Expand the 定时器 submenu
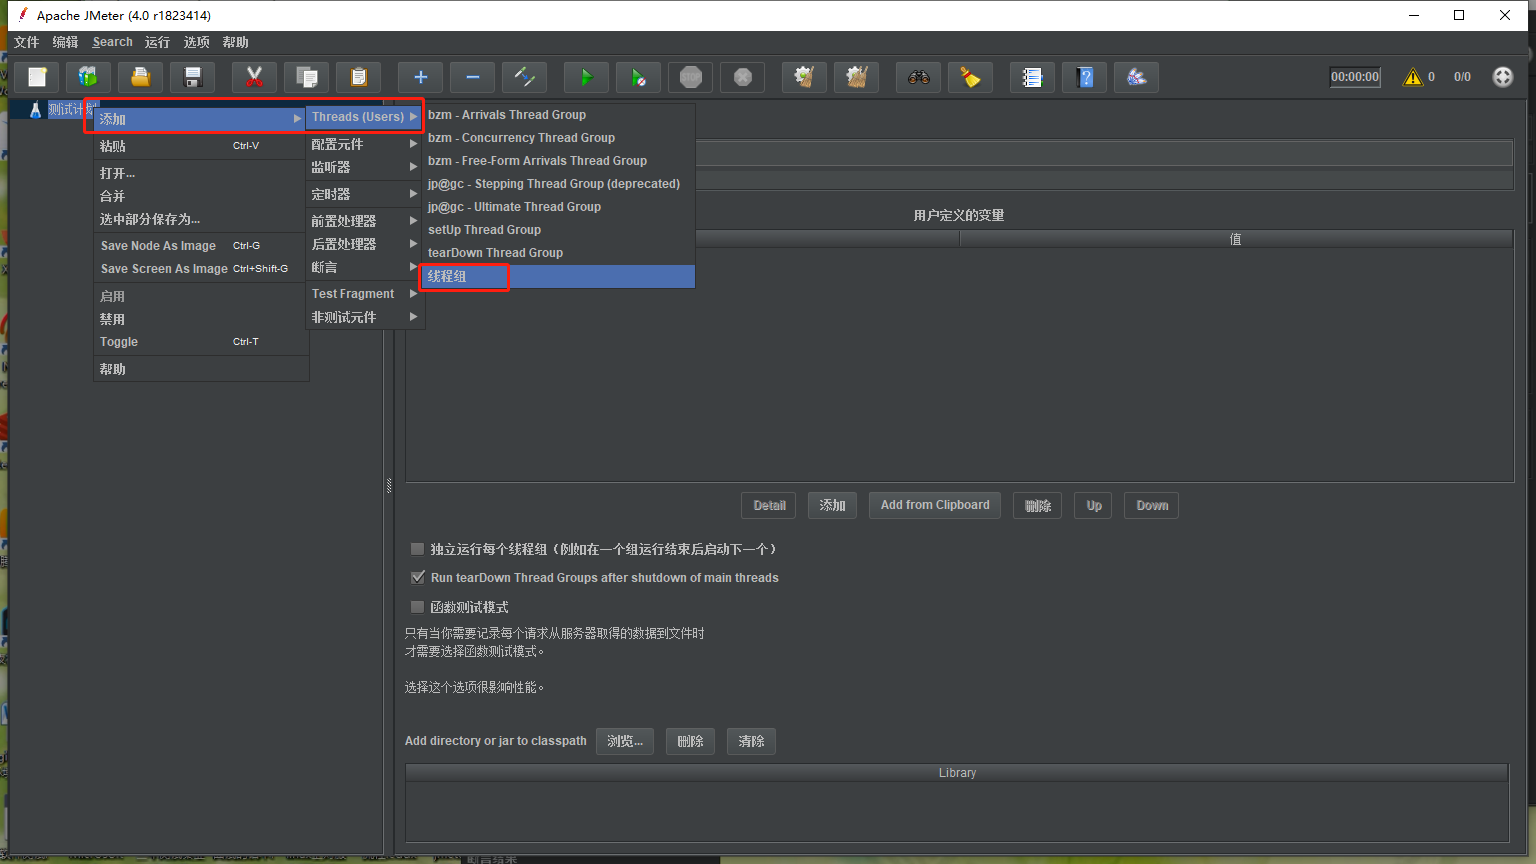The height and width of the screenshot is (864, 1536). (x=364, y=194)
